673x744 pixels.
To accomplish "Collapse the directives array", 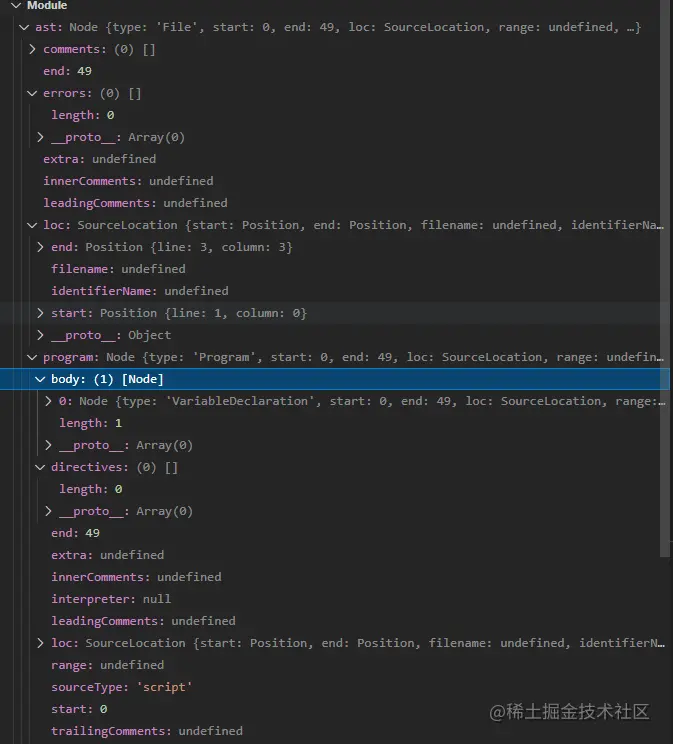I will tap(40, 467).
